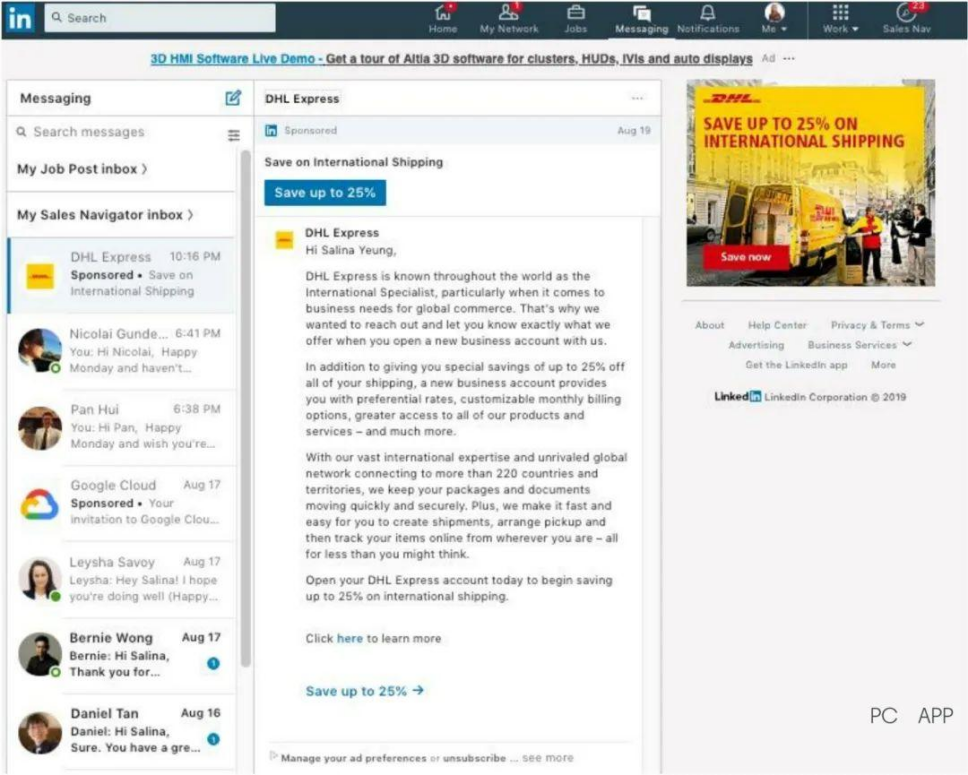Click the Sponsored LinkedIn icon in message header

pyautogui.click(x=271, y=130)
